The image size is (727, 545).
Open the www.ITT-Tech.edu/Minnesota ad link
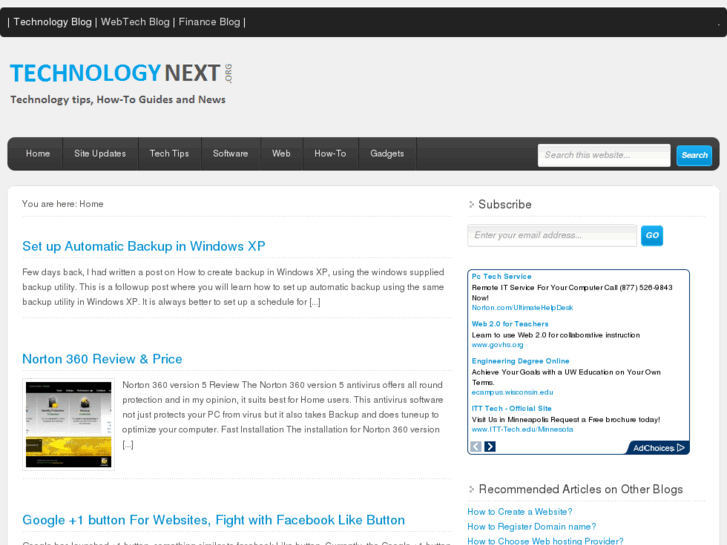523,430
